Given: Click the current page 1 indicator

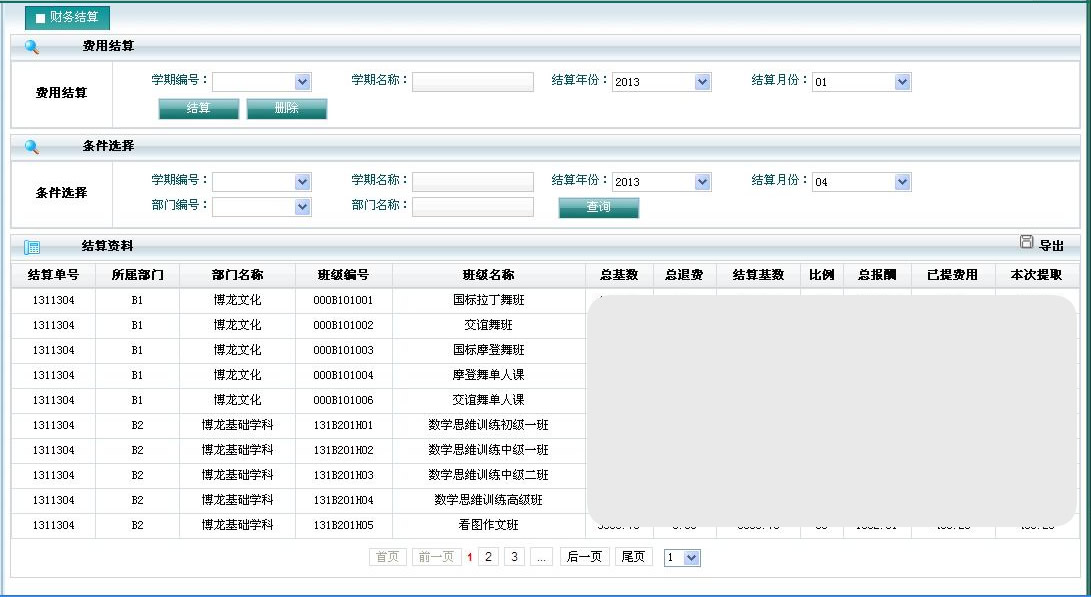Looking at the screenshot, I should point(470,557).
